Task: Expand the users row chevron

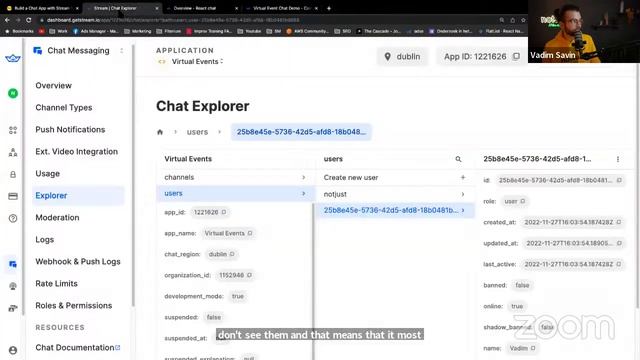Action: tap(304, 193)
